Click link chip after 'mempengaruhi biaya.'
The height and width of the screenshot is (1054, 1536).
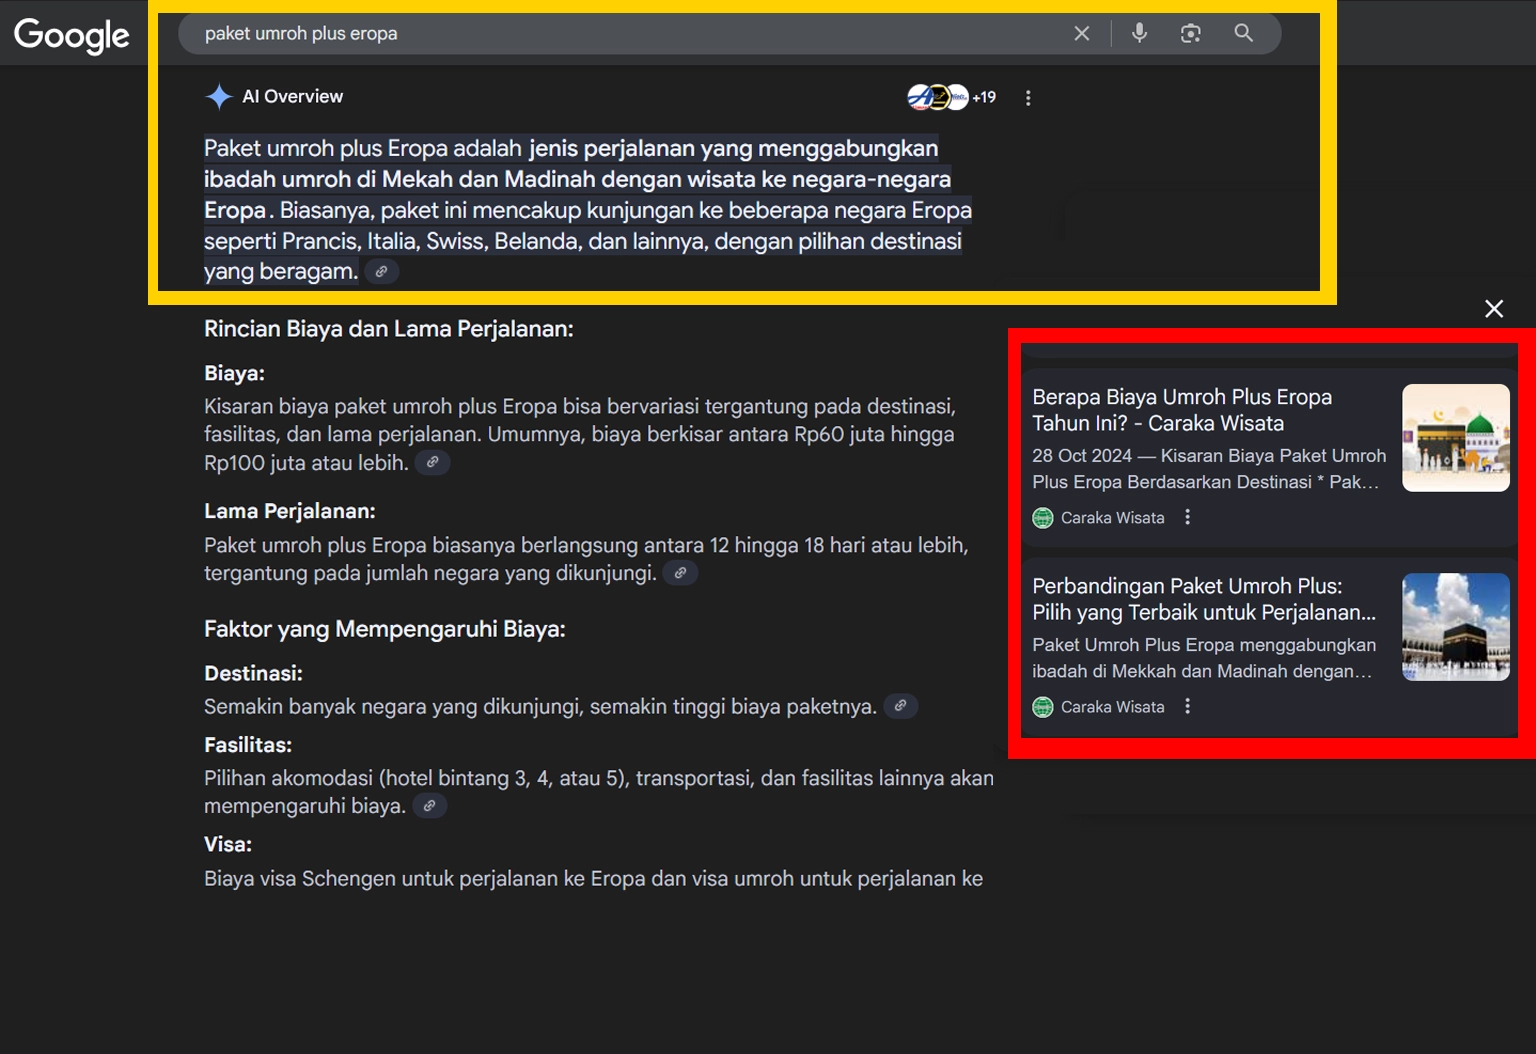[429, 806]
